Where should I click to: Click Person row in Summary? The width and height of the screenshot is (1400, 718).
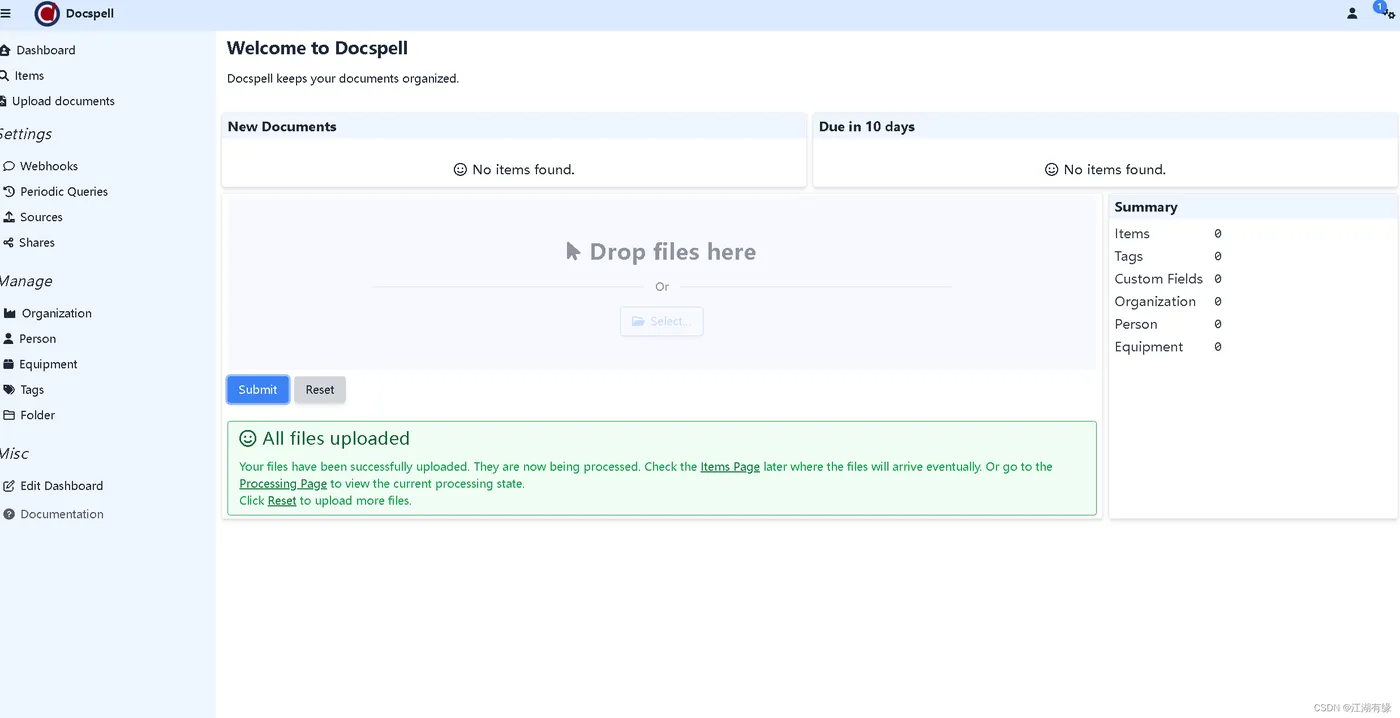tap(1168, 325)
